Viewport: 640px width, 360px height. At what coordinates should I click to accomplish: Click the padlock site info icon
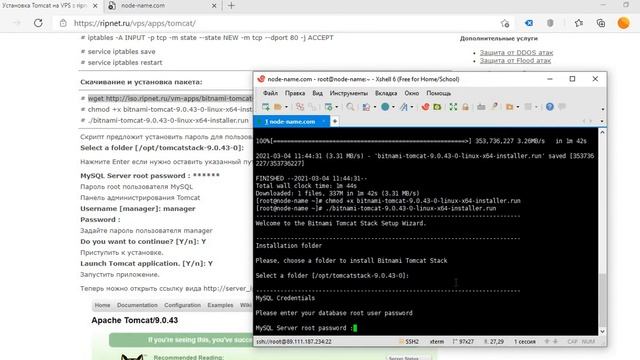coord(63,23)
